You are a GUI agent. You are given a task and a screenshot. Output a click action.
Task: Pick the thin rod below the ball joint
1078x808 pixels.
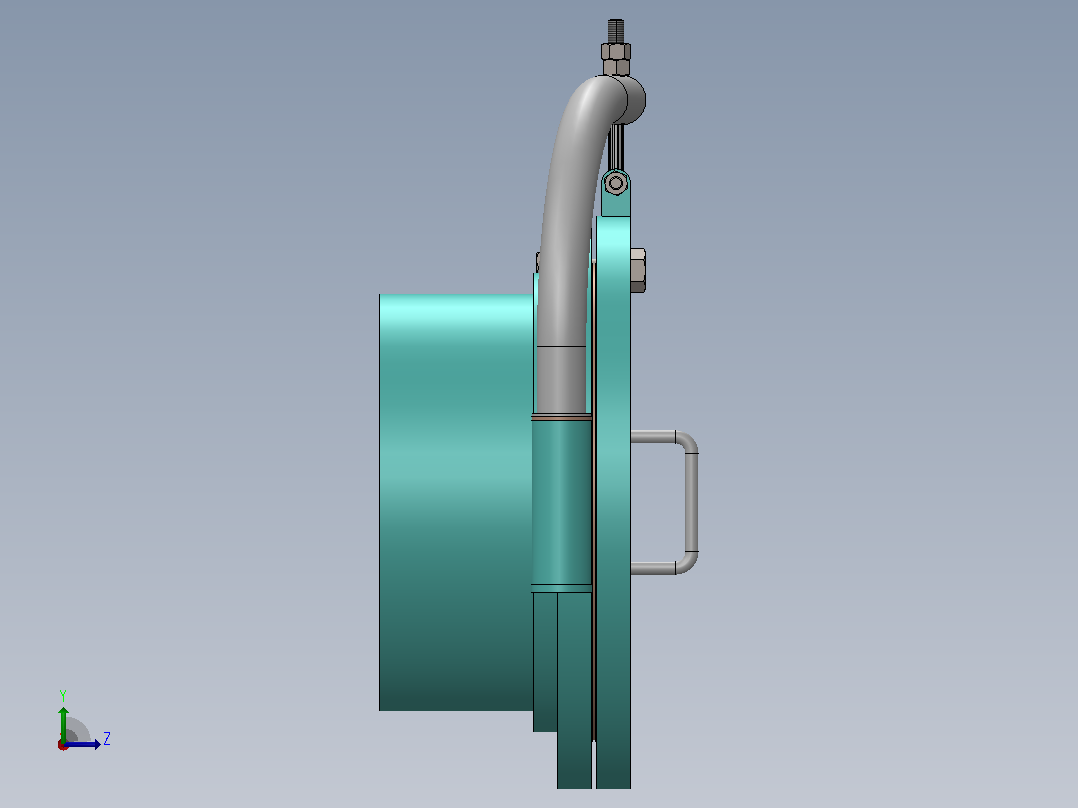click(x=617, y=146)
